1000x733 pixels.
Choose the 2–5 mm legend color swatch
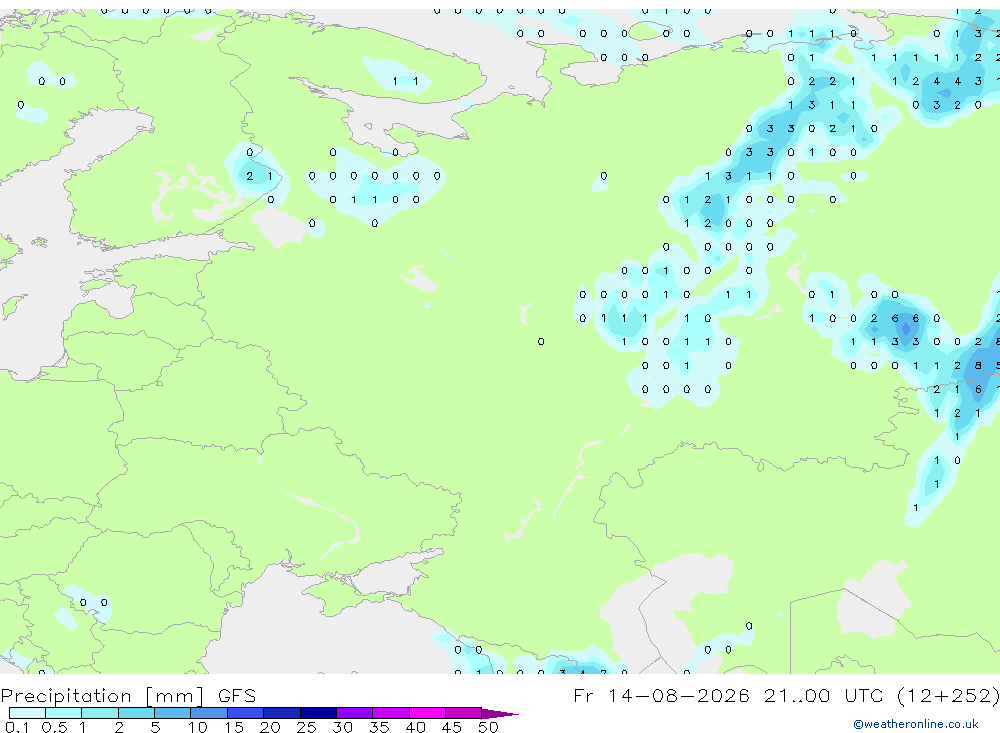136,713
